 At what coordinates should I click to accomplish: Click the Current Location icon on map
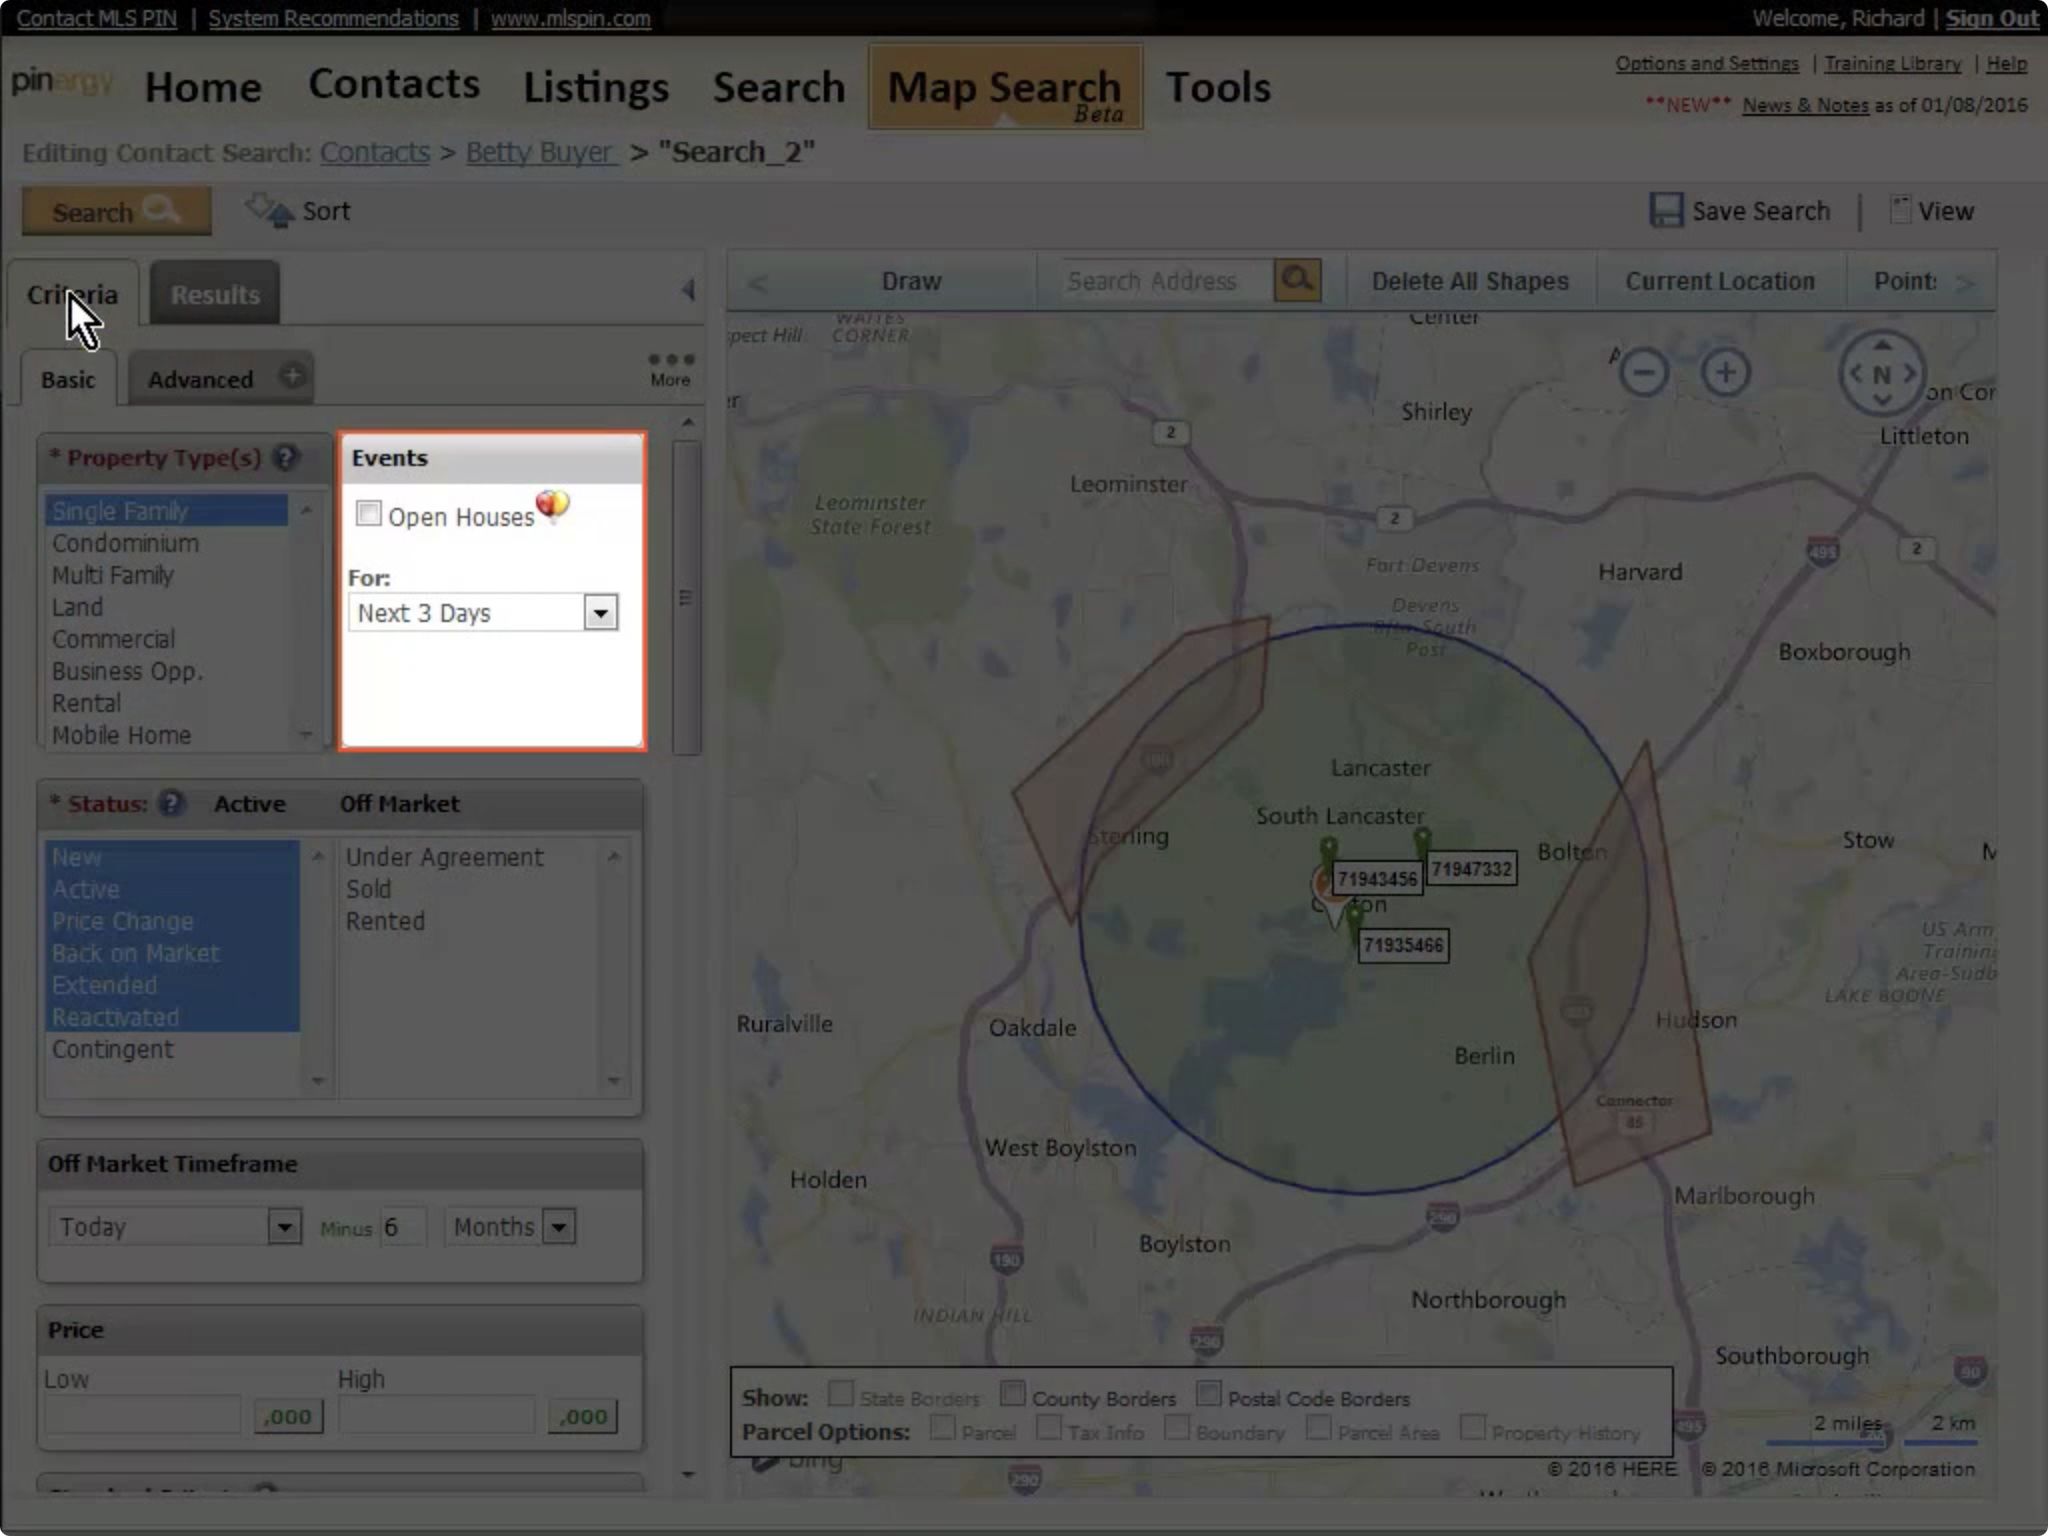(x=1719, y=281)
